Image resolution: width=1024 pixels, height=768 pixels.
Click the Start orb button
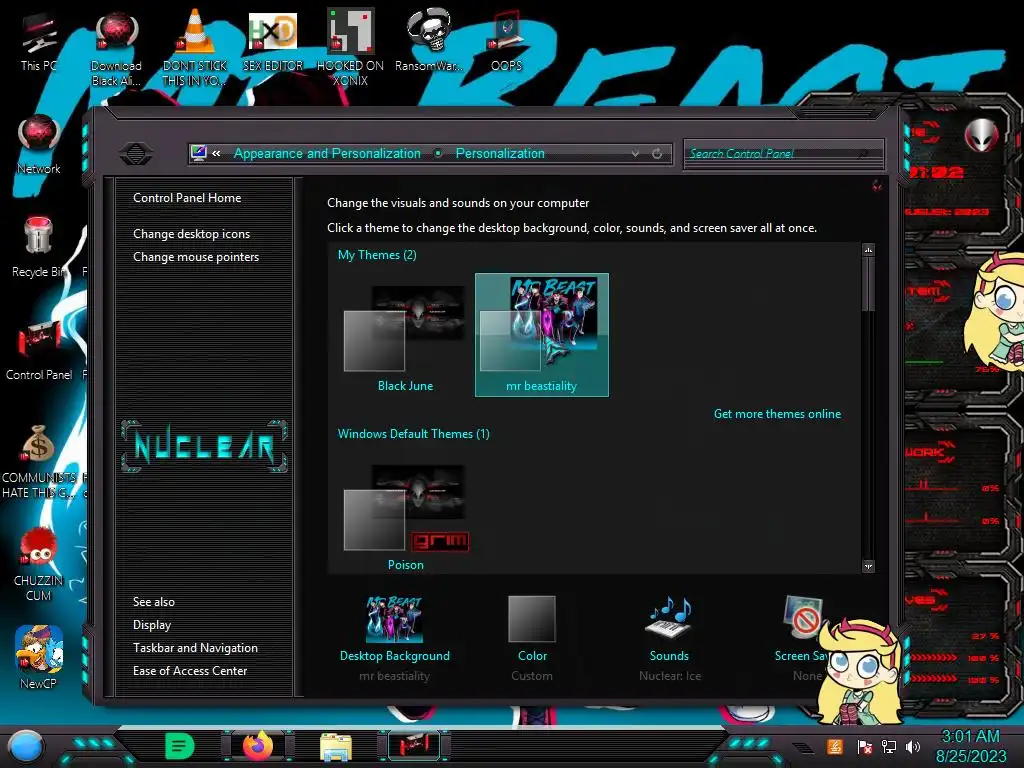(x=26, y=746)
